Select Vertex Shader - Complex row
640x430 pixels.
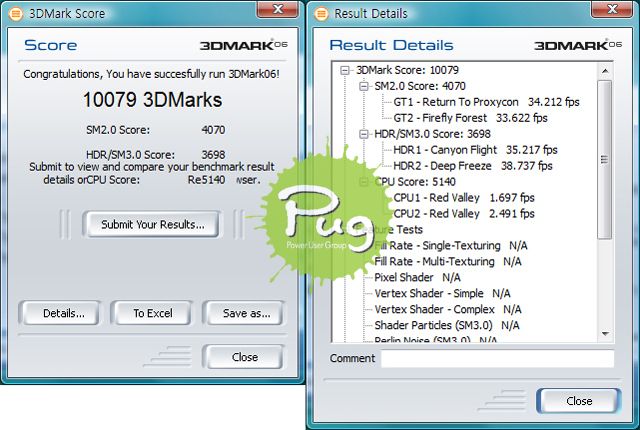(448, 309)
